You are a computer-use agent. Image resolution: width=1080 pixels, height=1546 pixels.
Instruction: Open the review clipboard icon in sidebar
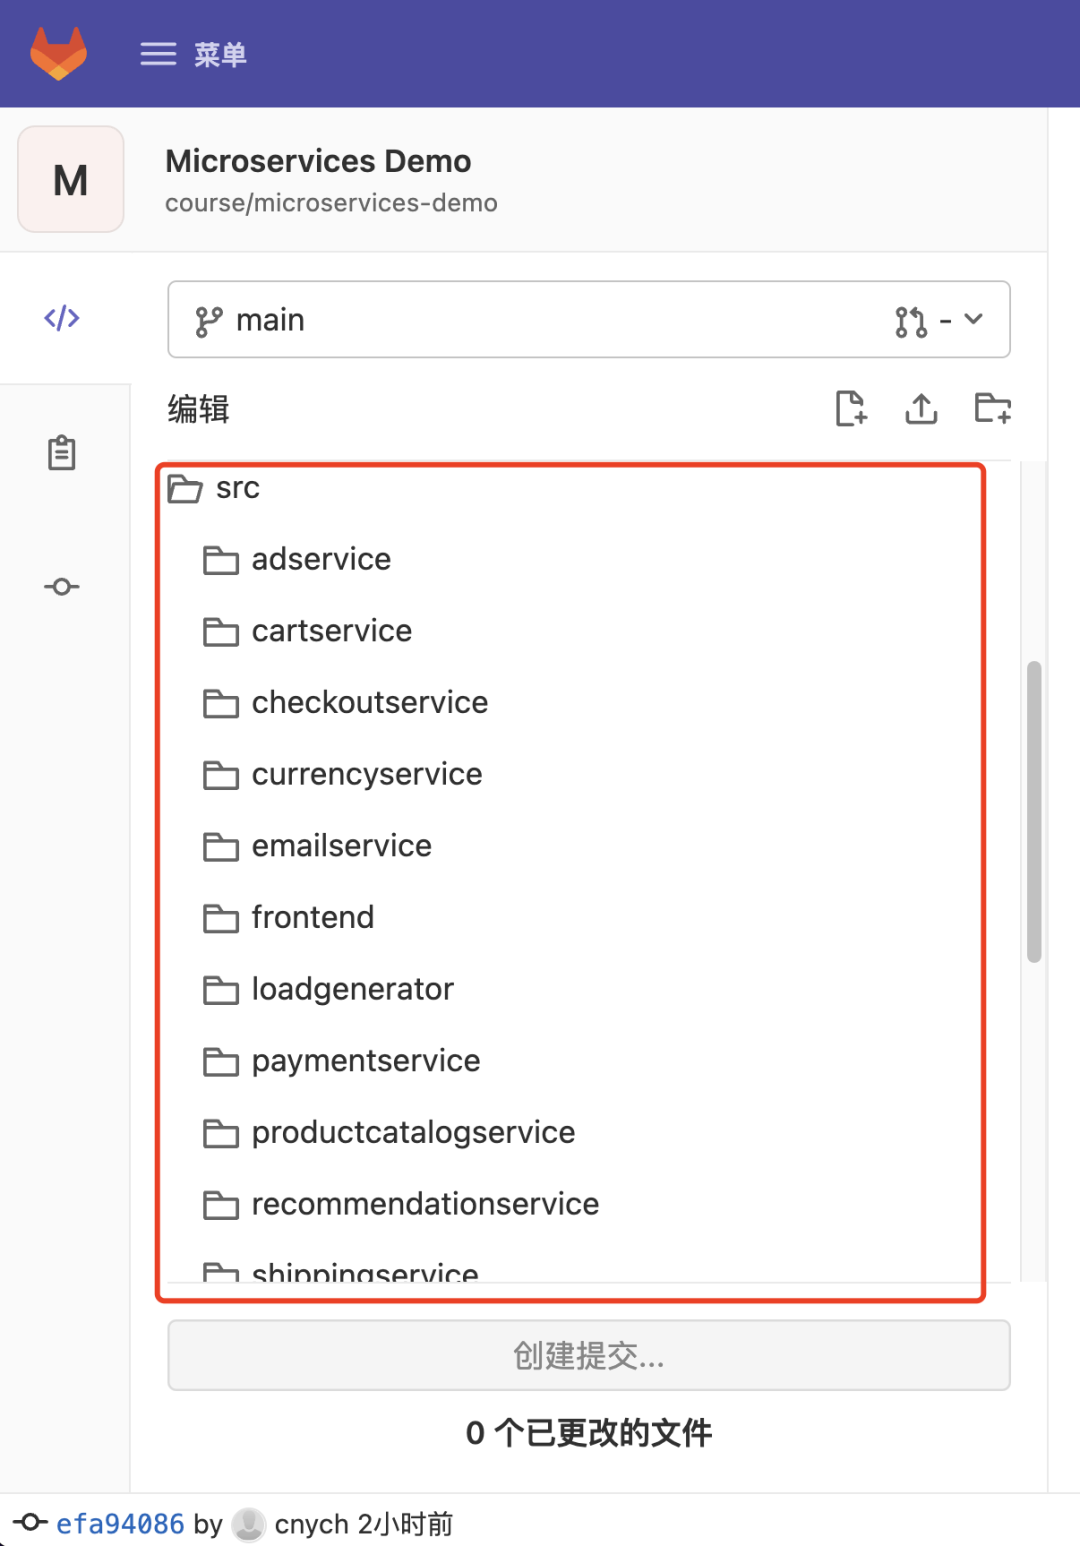click(62, 453)
